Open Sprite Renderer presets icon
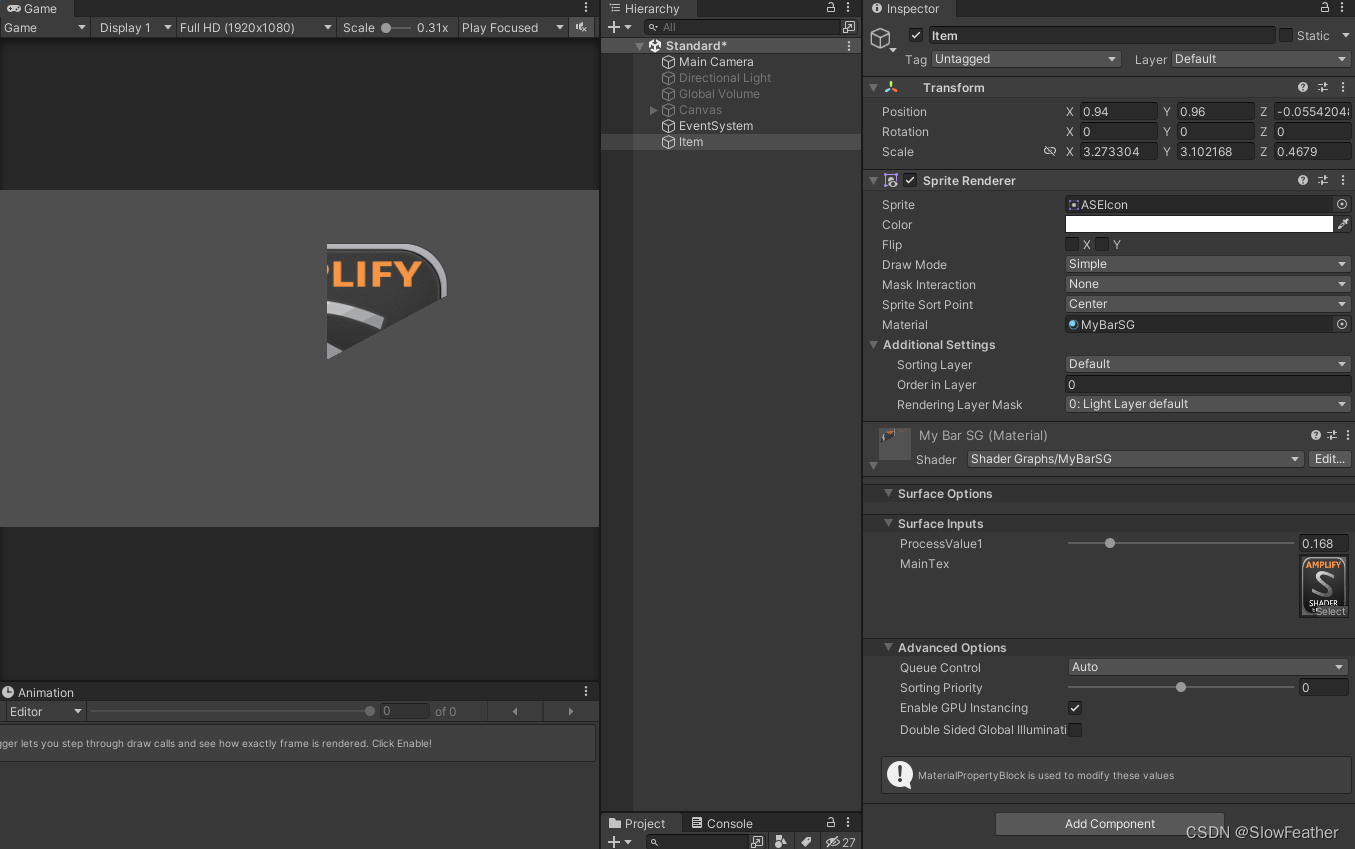This screenshot has width=1355, height=849. pos(1323,181)
